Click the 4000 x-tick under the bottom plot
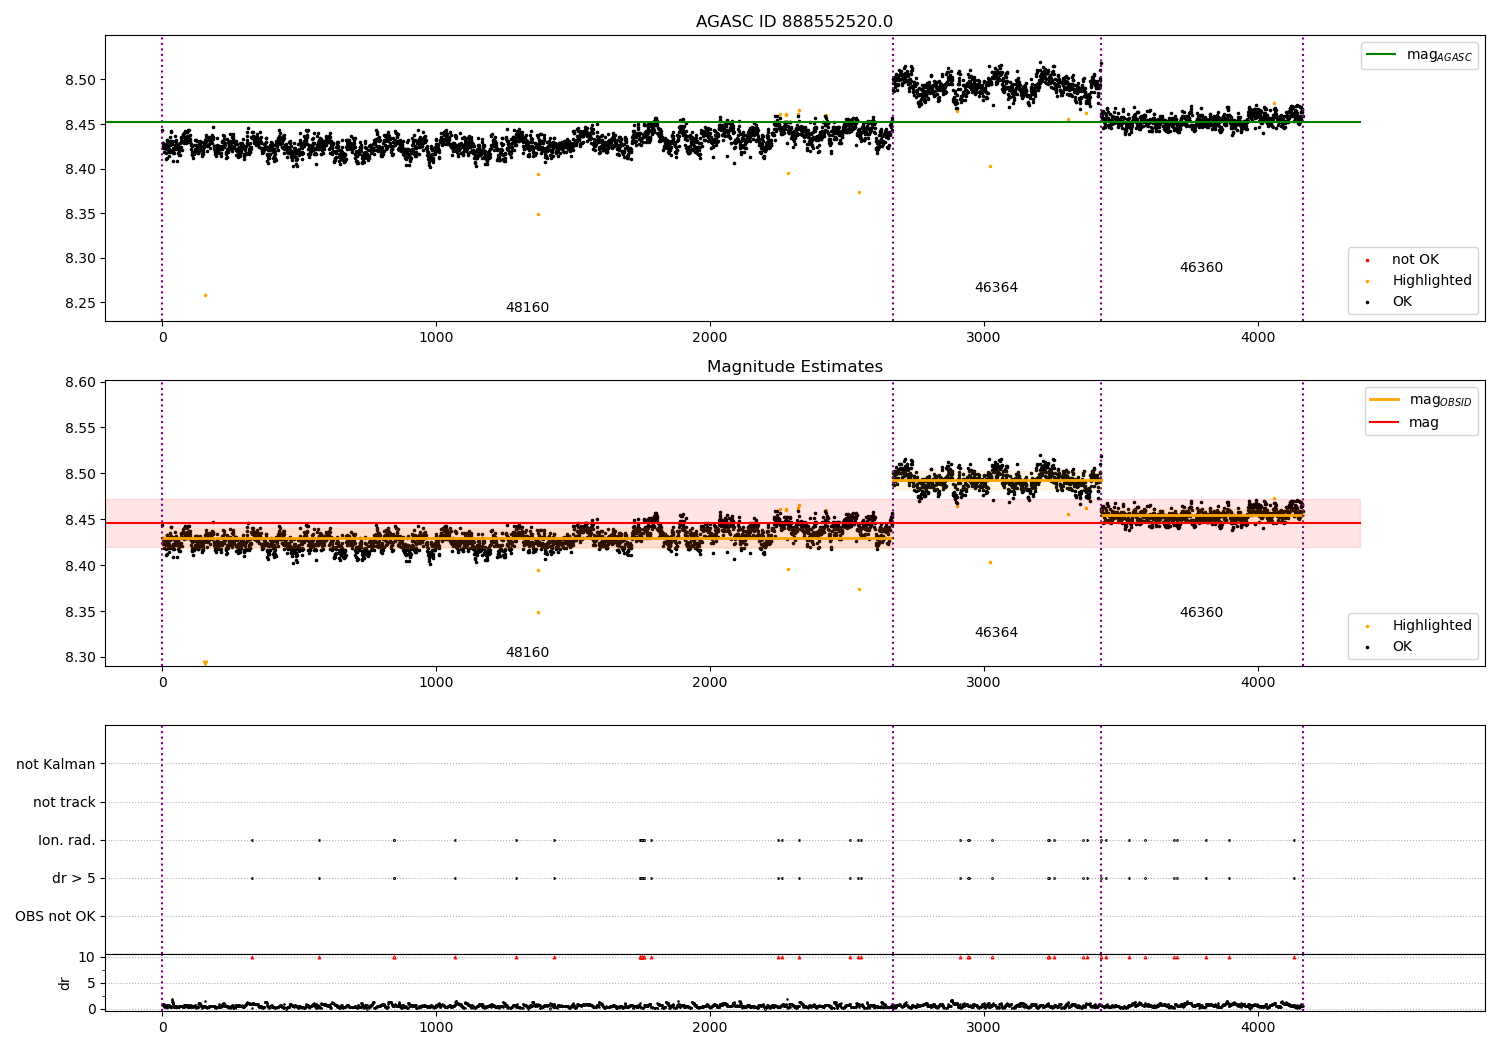The height and width of the screenshot is (1050, 1500). pyautogui.click(x=1258, y=1026)
